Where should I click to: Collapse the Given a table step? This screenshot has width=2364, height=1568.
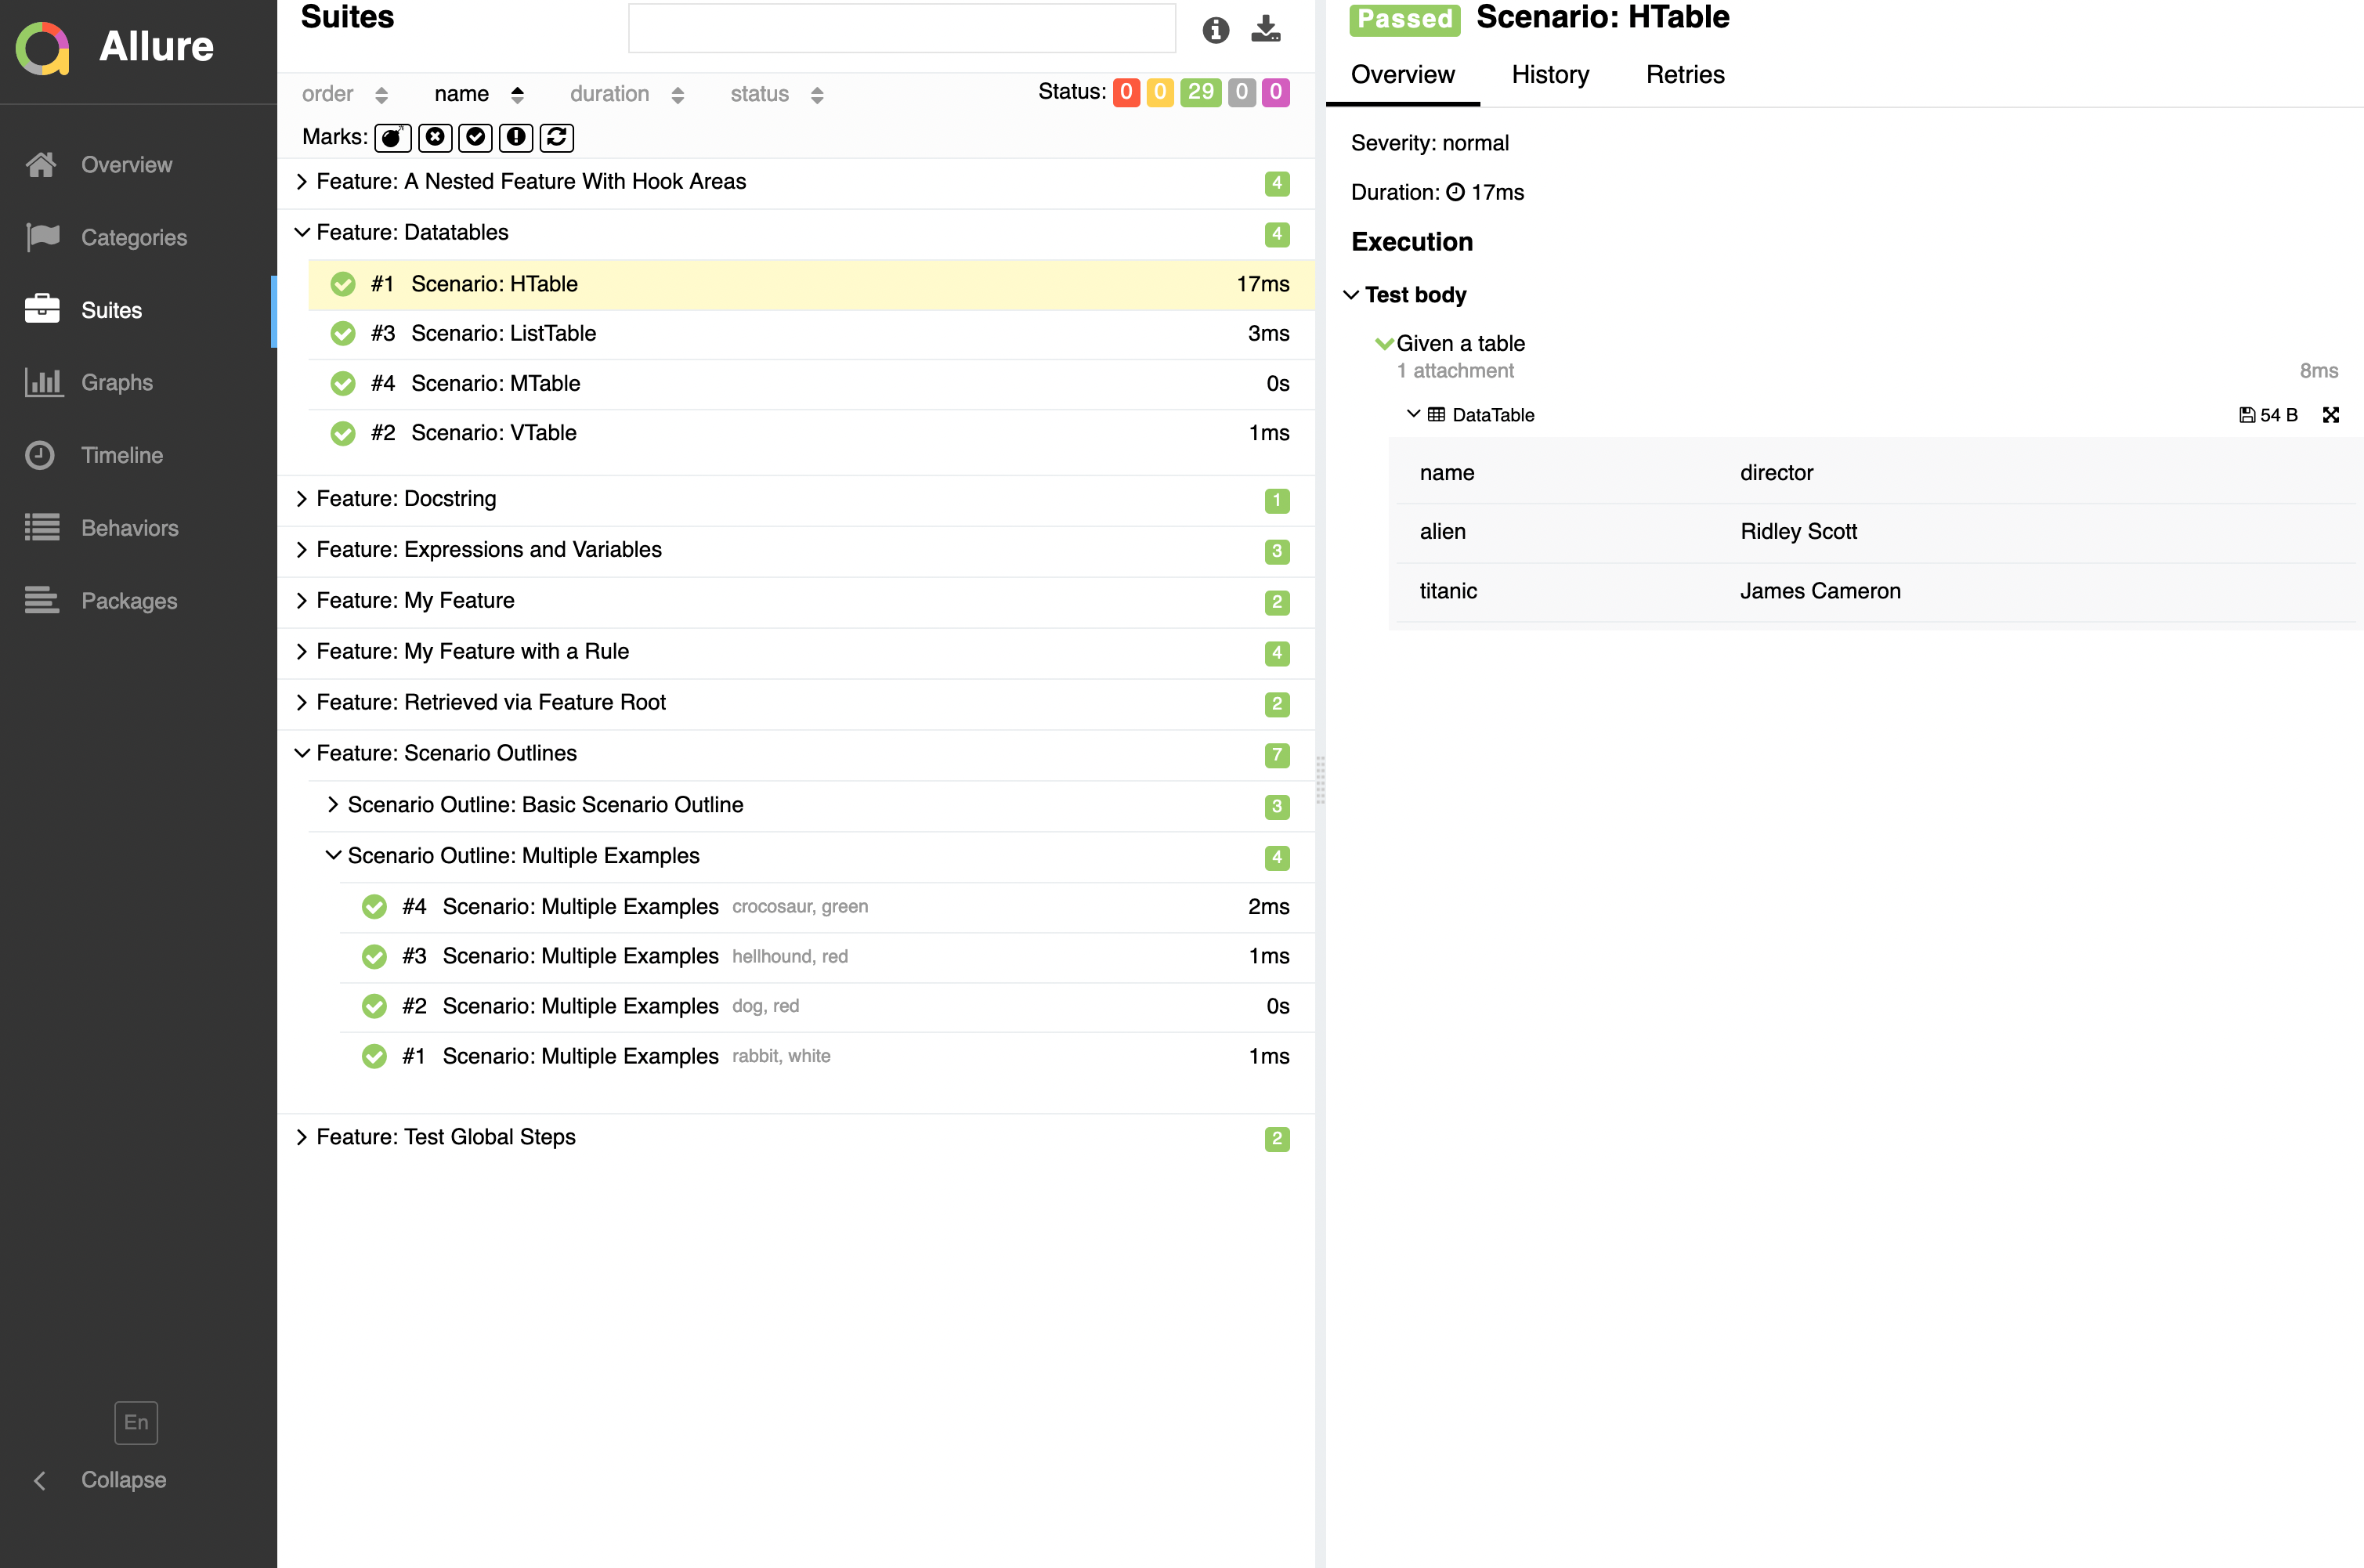(1450, 343)
